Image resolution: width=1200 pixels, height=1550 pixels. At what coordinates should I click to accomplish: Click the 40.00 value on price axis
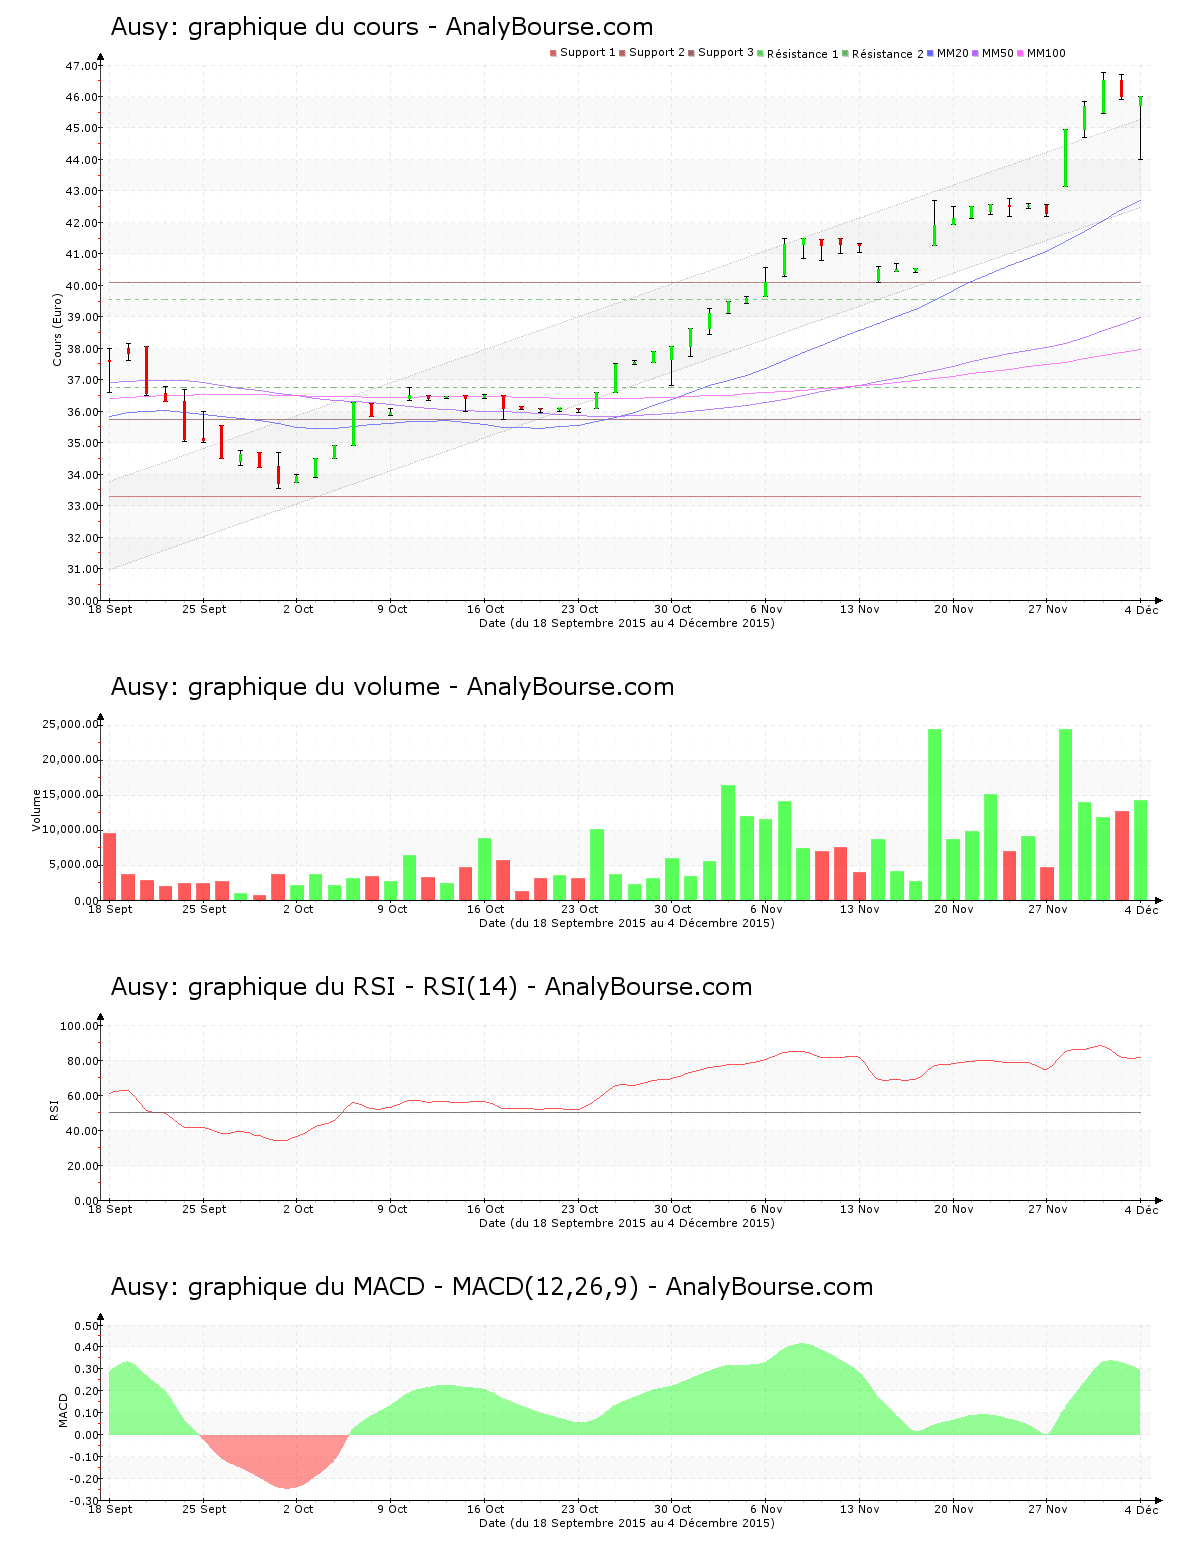click(81, 286)
